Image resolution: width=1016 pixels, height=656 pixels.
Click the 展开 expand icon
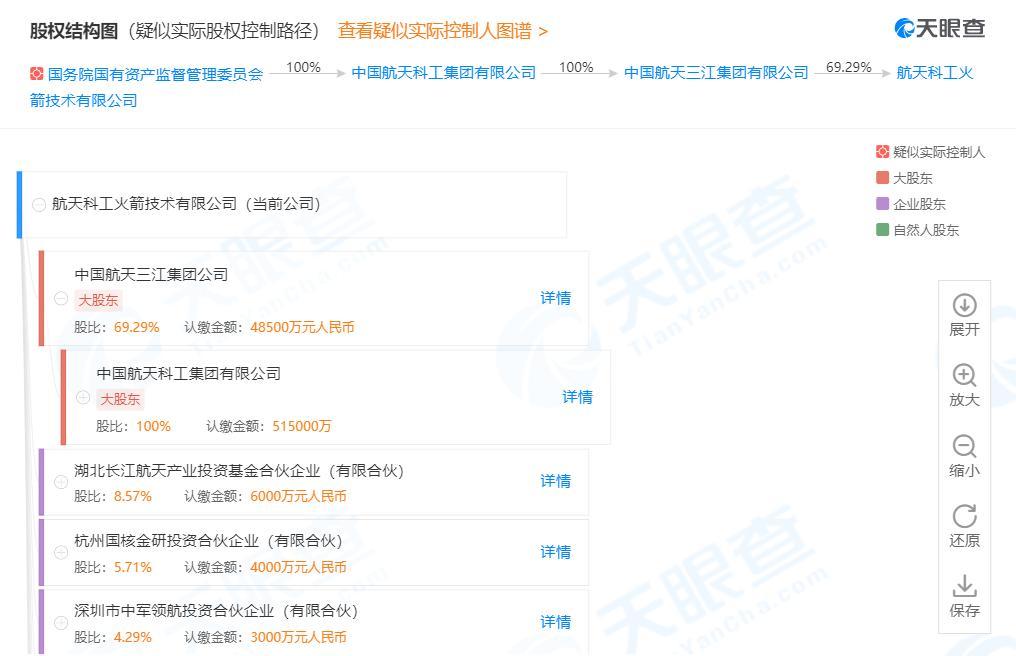pos(964,305)
